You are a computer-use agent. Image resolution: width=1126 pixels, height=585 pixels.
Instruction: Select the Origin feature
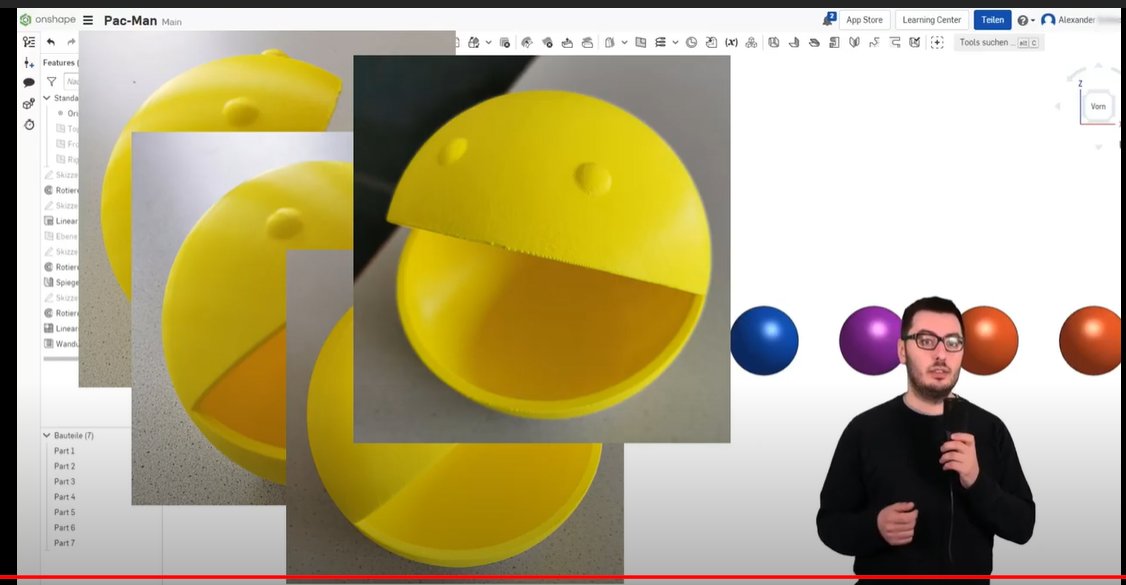pos(69,113)
